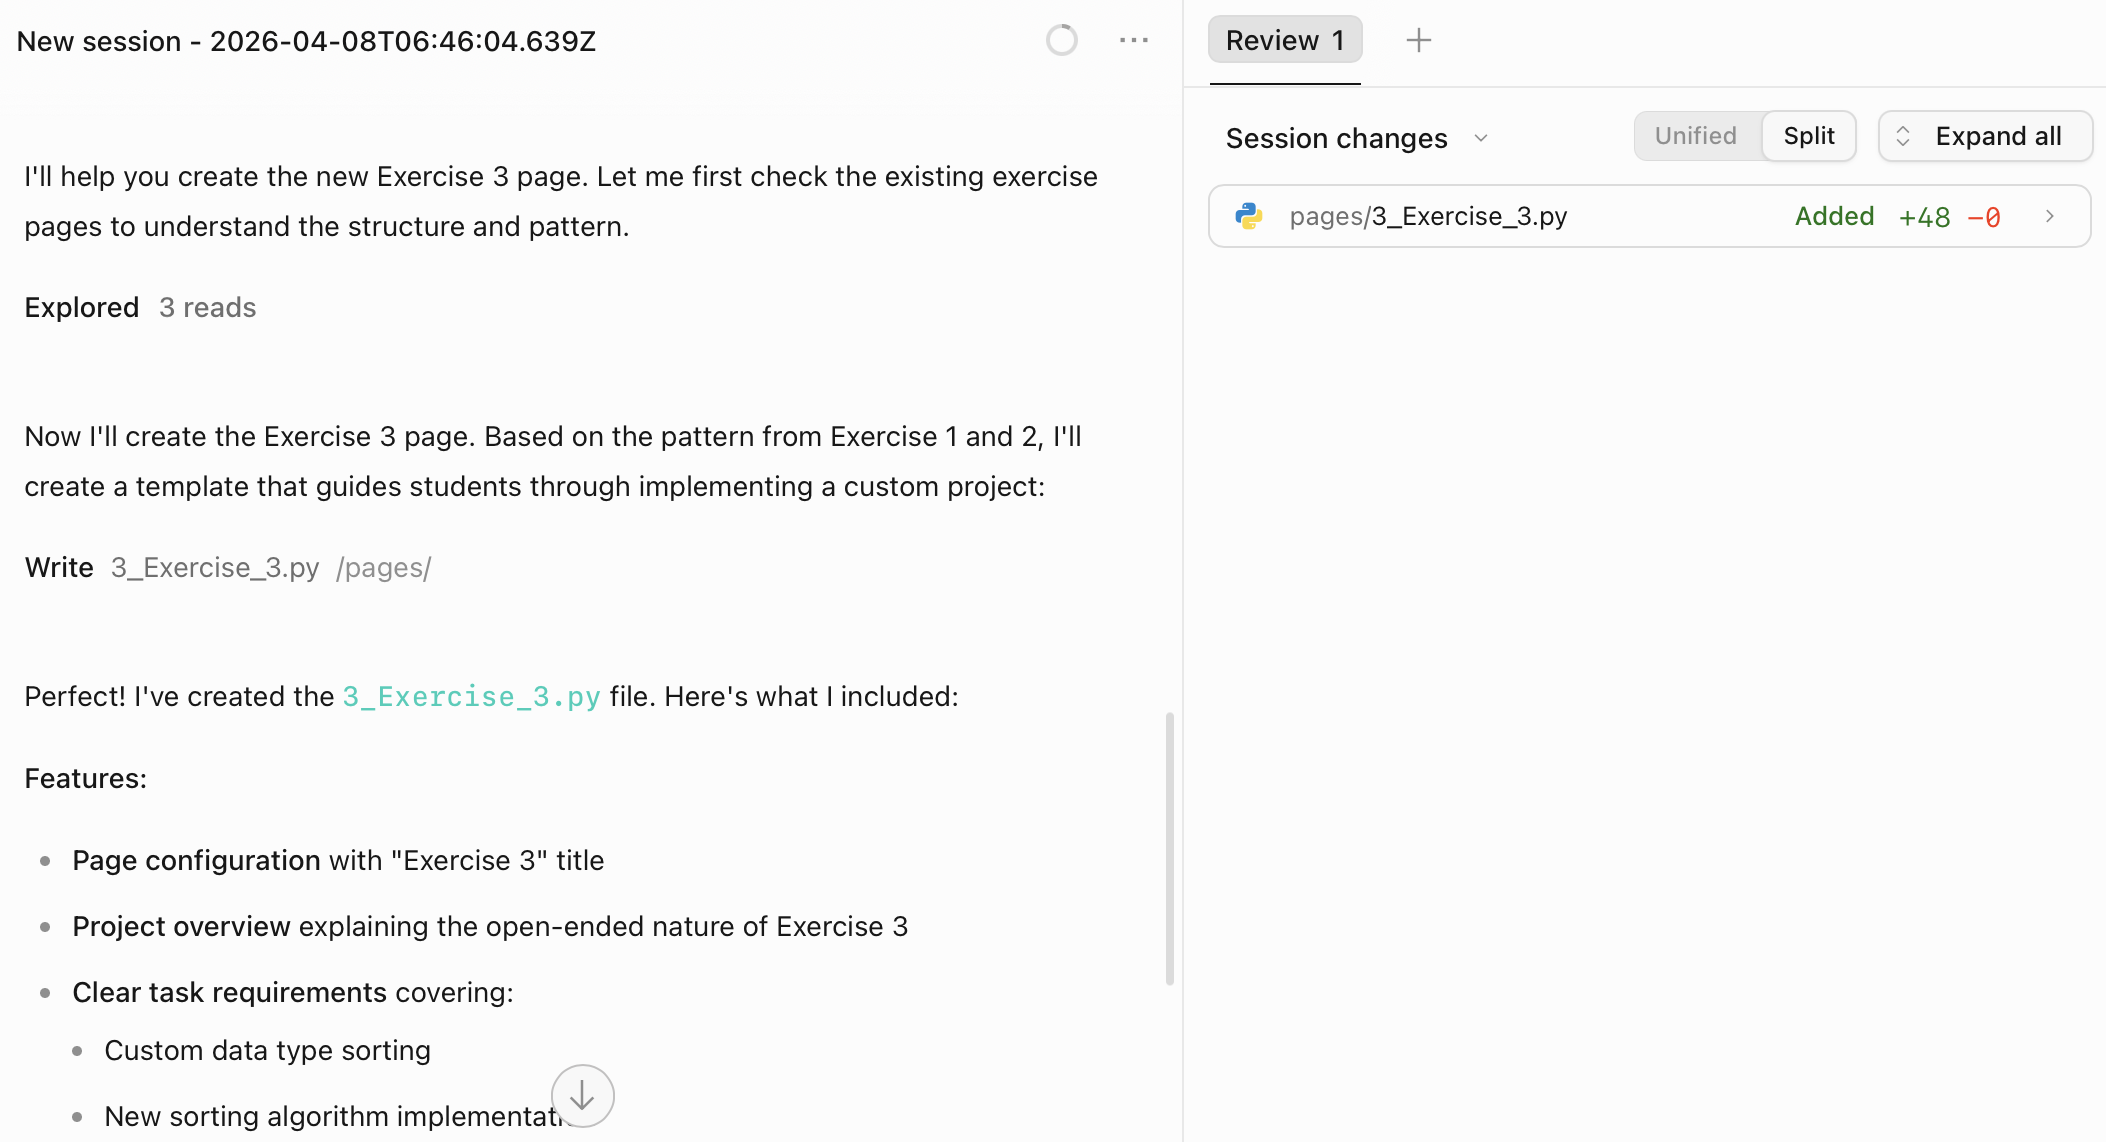Switch diff view to Split
2106x1142 pixels.
point(1808,136)
